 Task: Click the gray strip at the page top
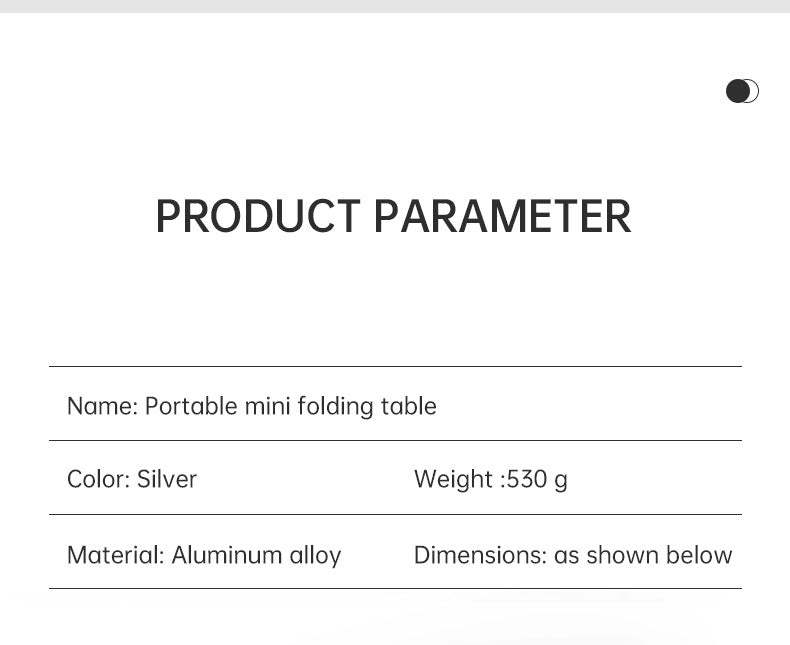[x=395, y=6]
